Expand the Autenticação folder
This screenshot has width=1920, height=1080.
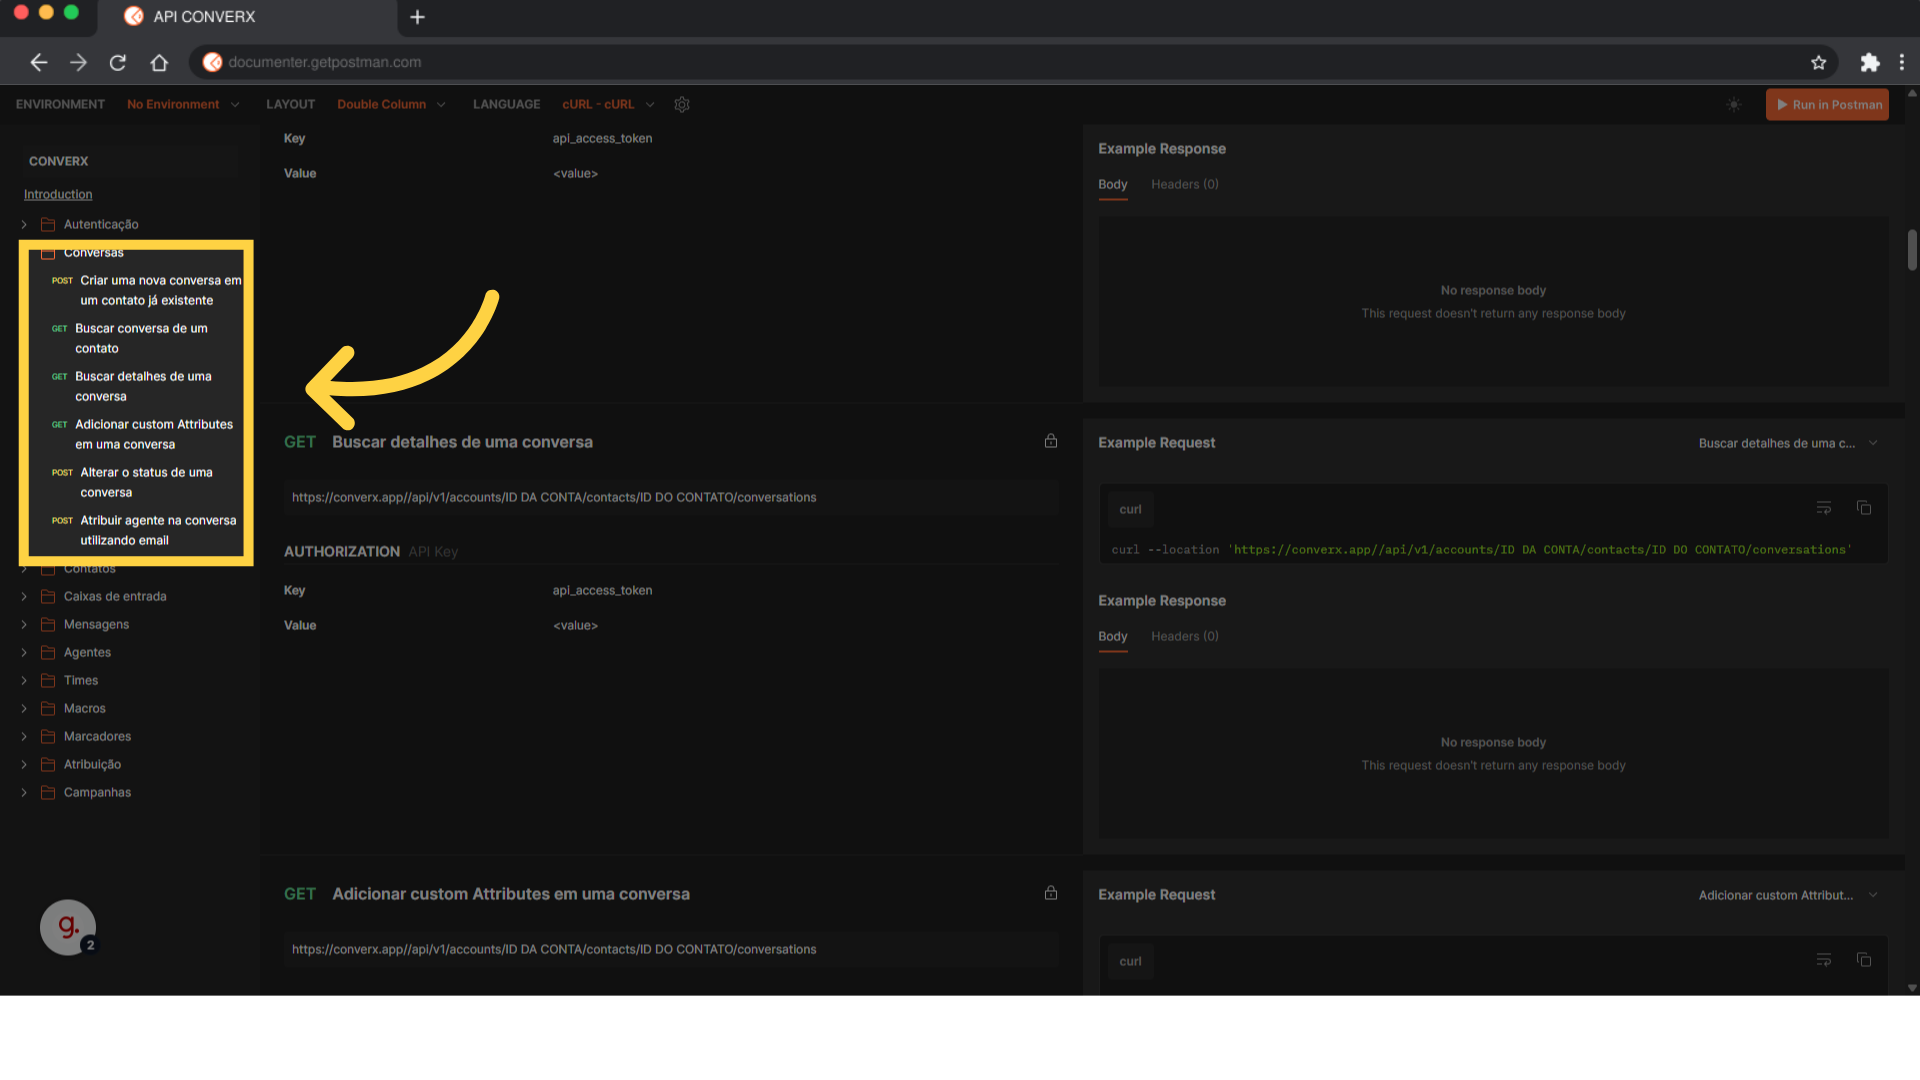pos(24,224)
